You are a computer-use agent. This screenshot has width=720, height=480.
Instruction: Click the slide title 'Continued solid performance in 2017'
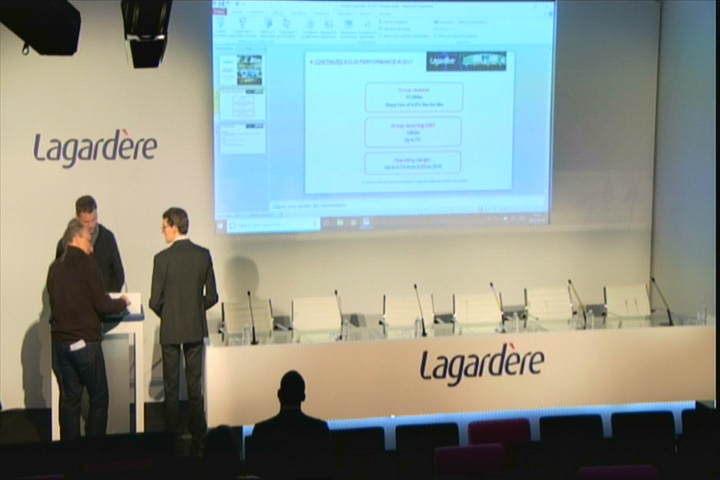click(361, 62)
